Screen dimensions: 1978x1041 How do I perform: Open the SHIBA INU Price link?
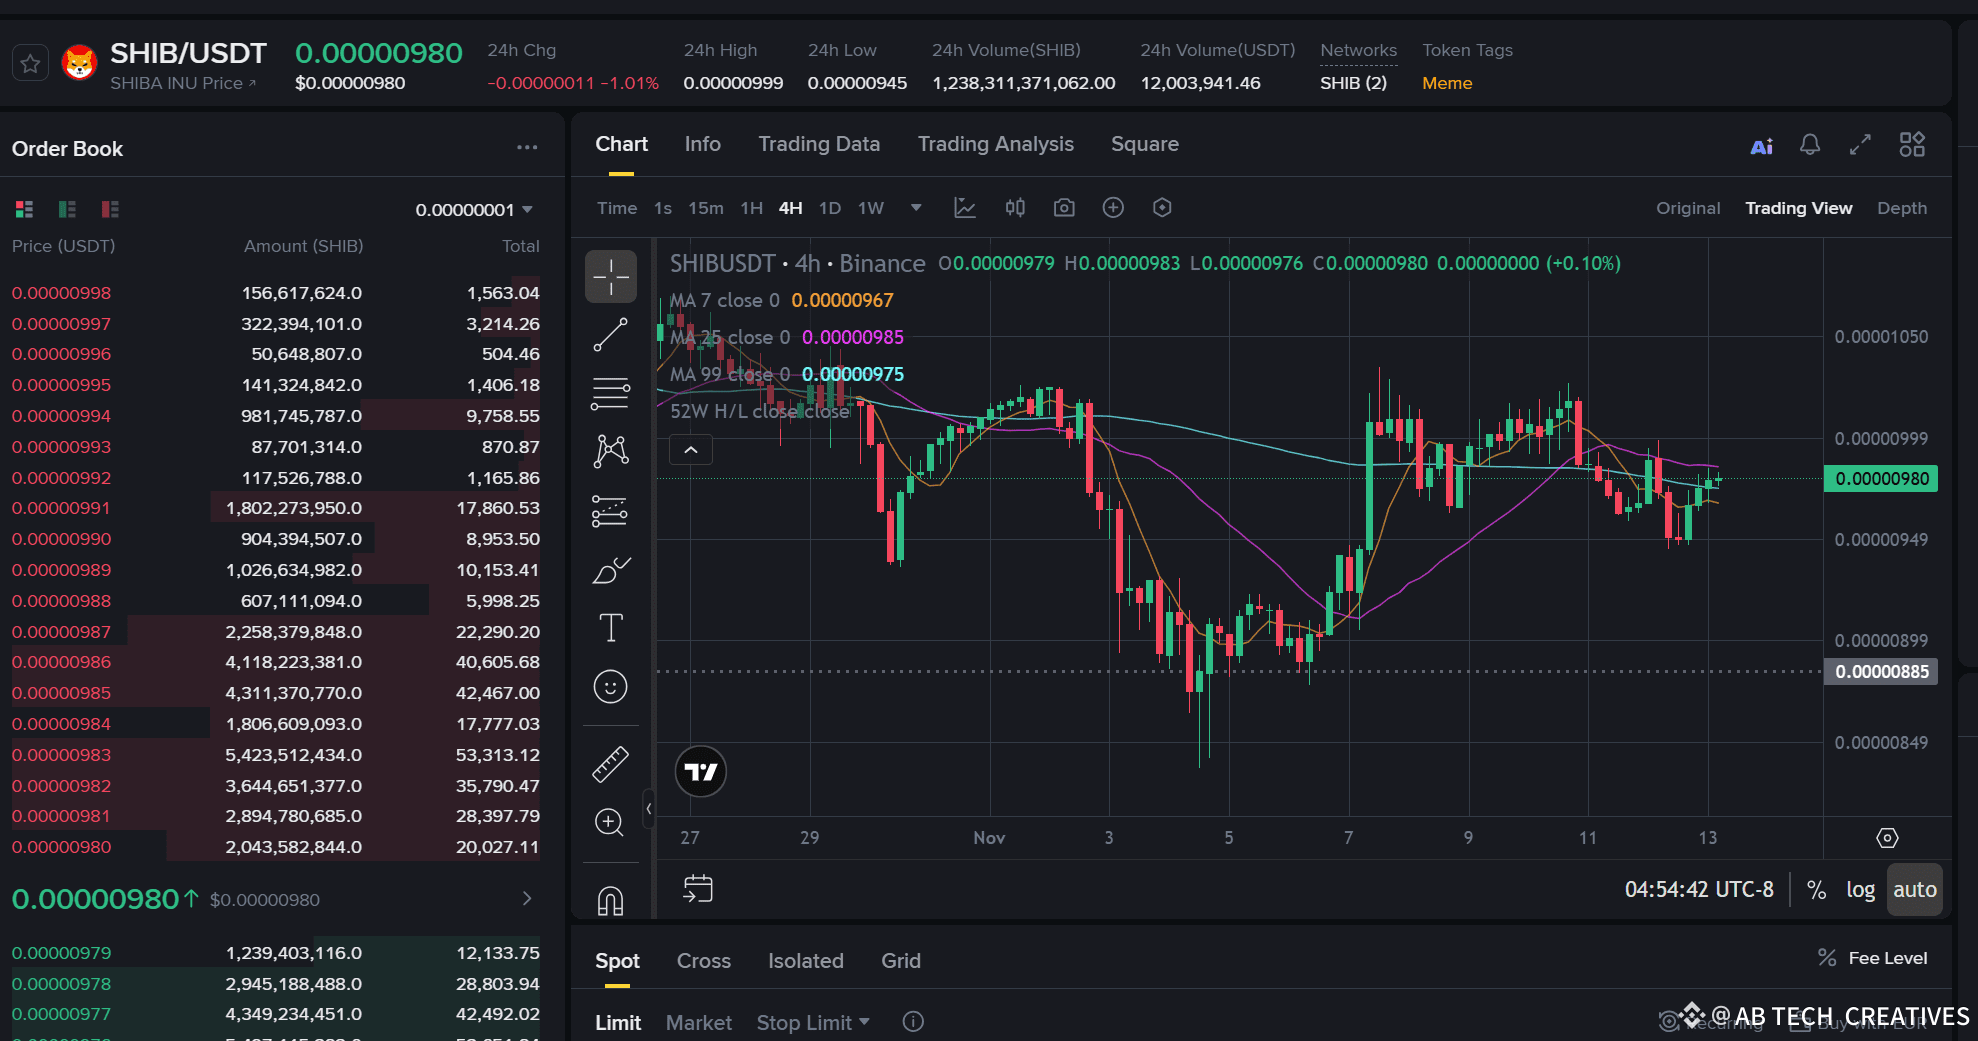point(183,84)
